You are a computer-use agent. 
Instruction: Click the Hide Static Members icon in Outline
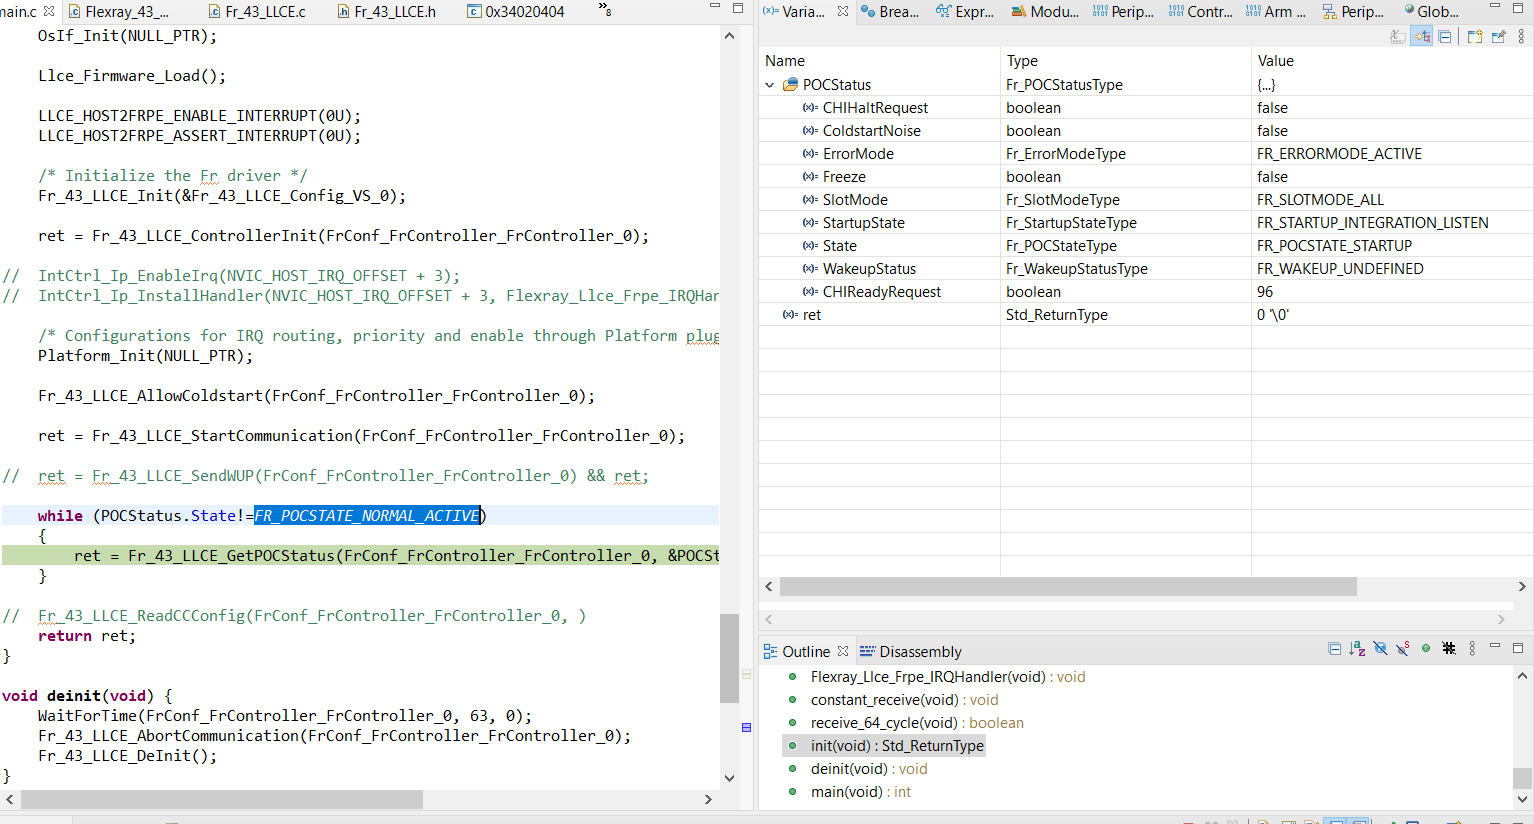[1404, 648]
